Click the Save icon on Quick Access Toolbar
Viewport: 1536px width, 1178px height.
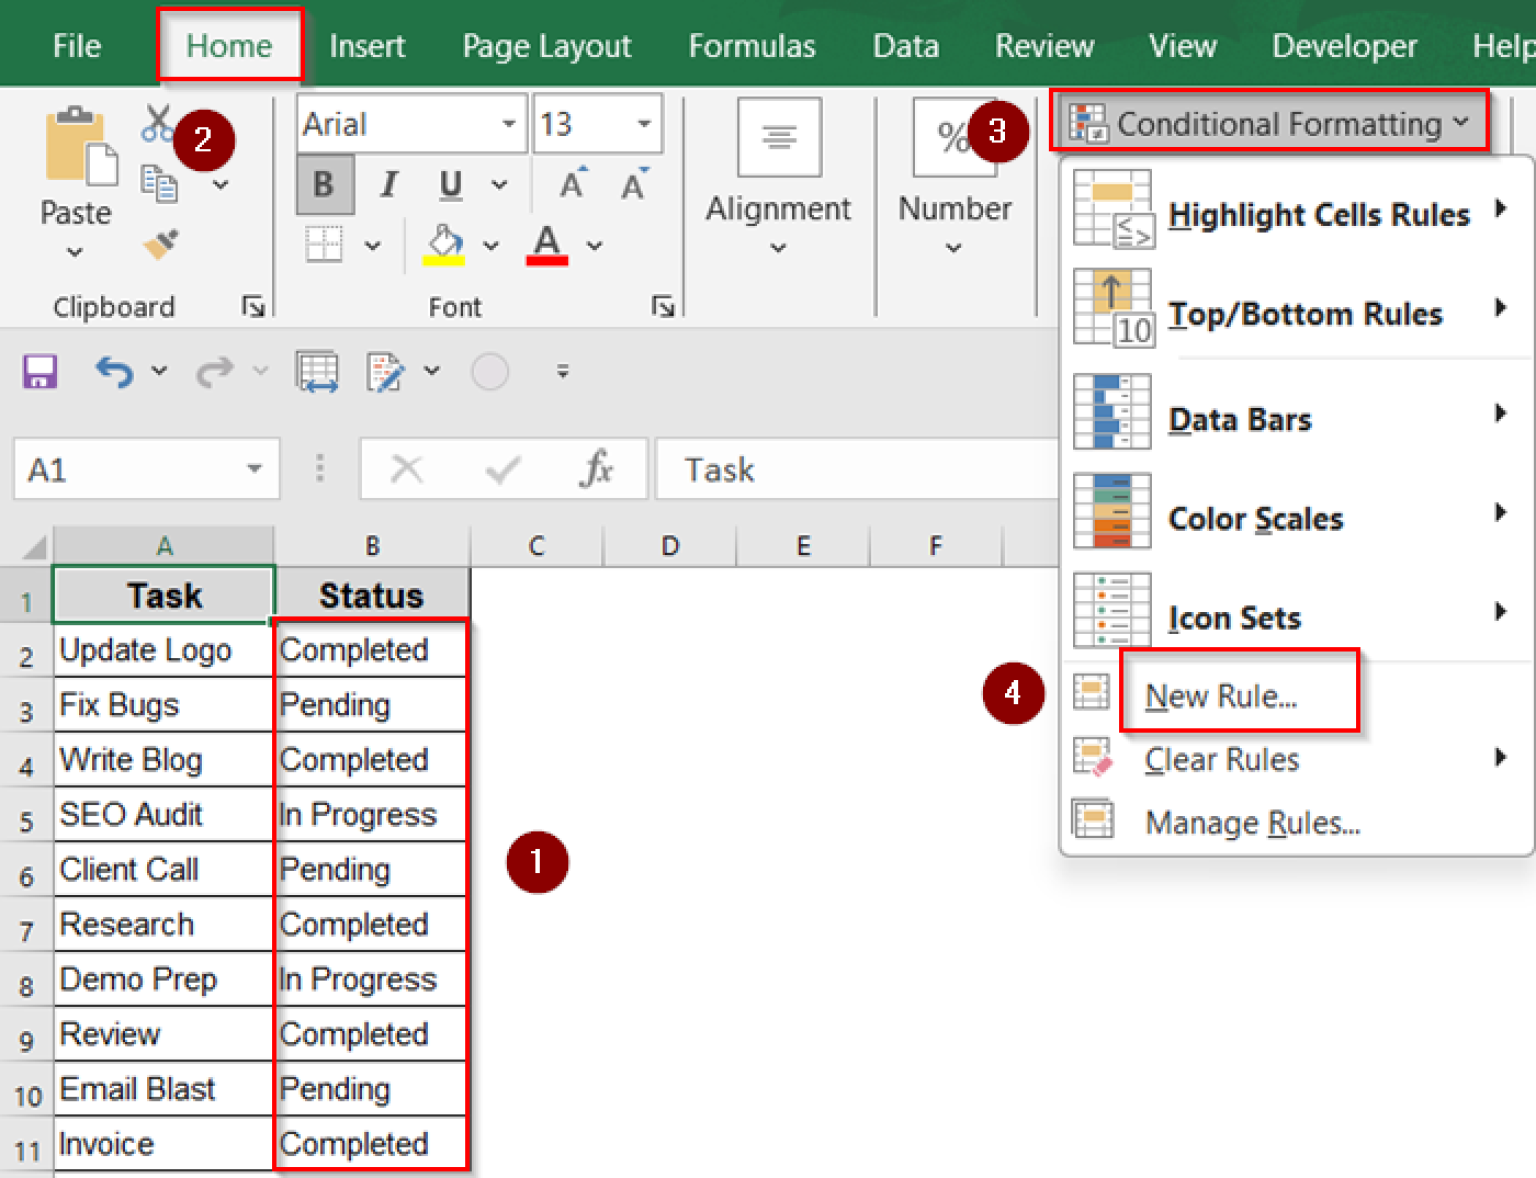click(39, 370)
